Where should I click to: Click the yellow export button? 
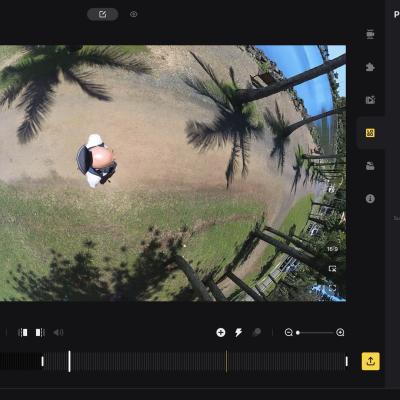coord(371,361)
